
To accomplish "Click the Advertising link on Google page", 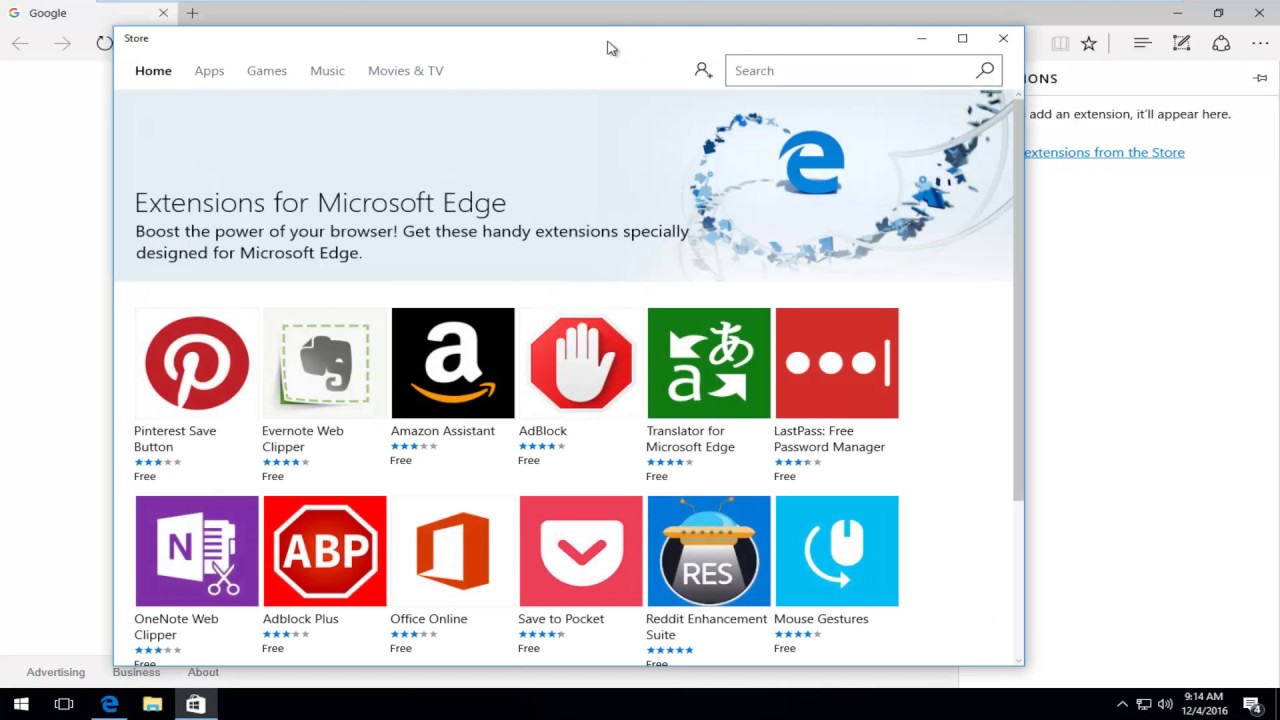I will [56, 672].
